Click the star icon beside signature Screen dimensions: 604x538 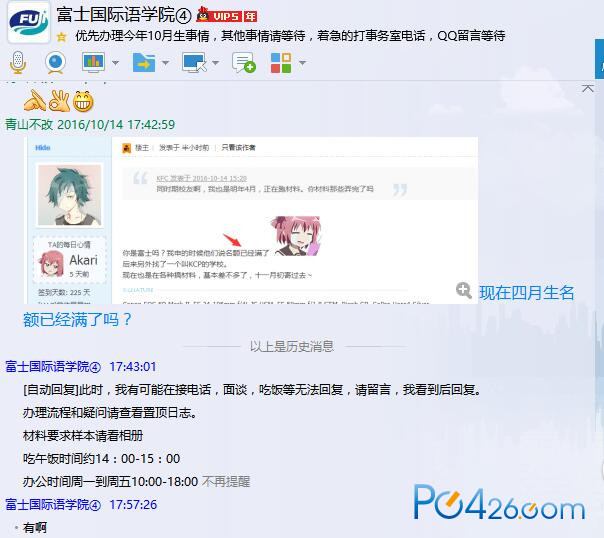pyautogui.click(x=61, y=37)
